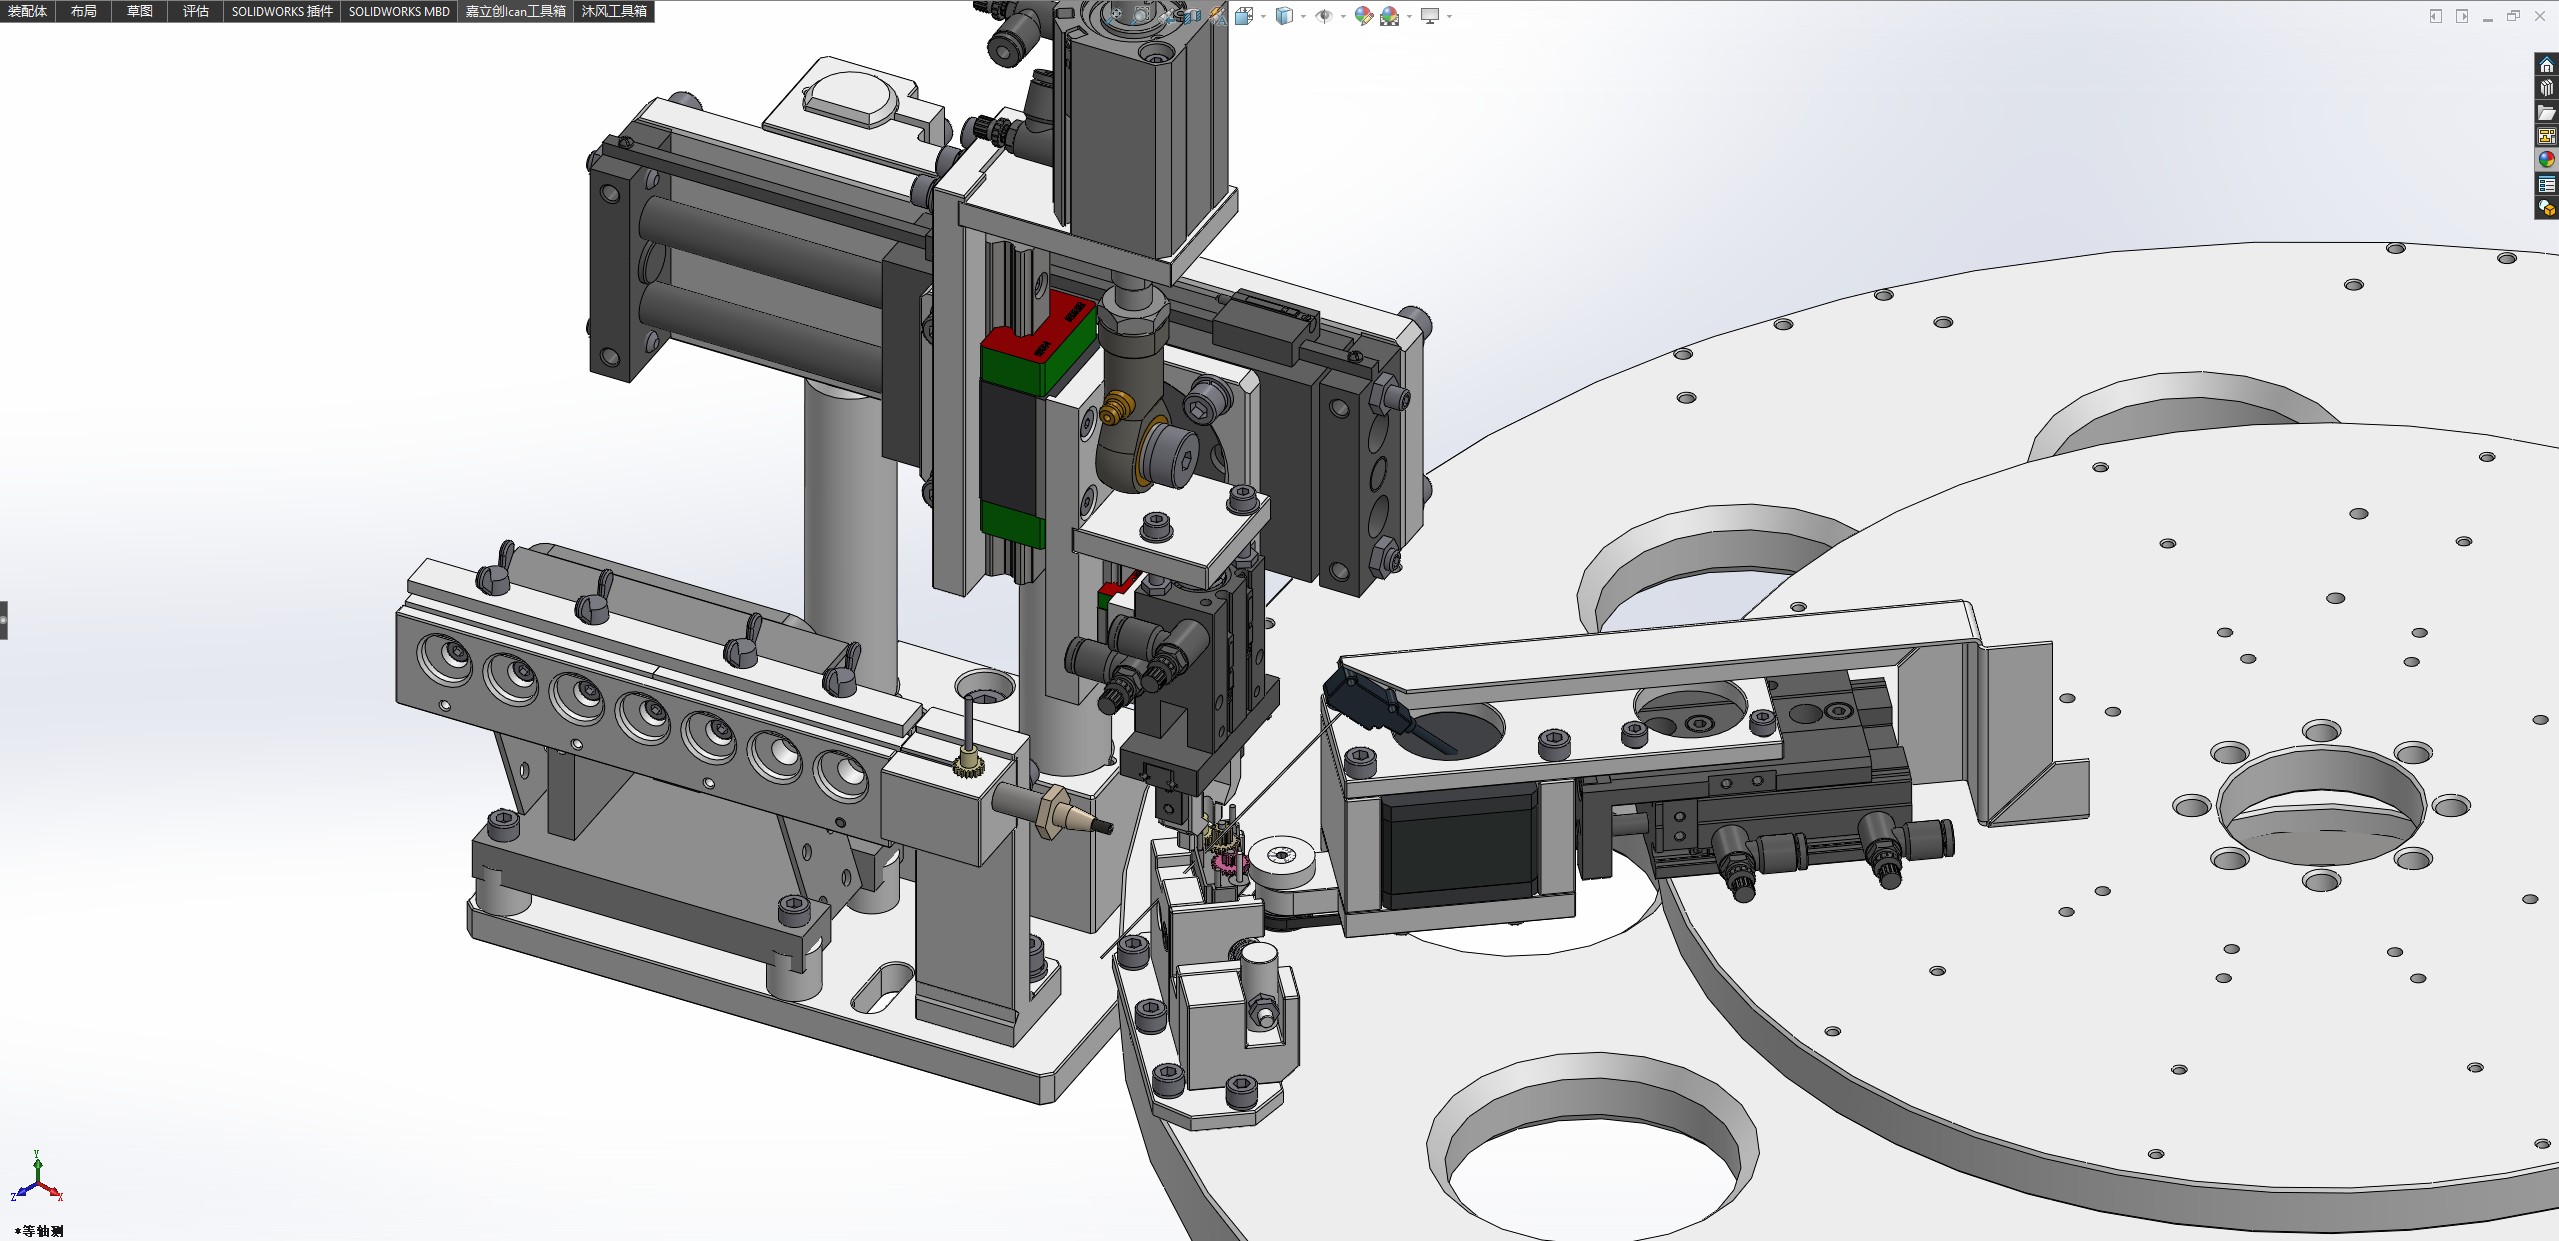Click the bottom task pane icon with yellow cube
The width and height of the screenshot is (2559, 1241).
click(2546, 208)
